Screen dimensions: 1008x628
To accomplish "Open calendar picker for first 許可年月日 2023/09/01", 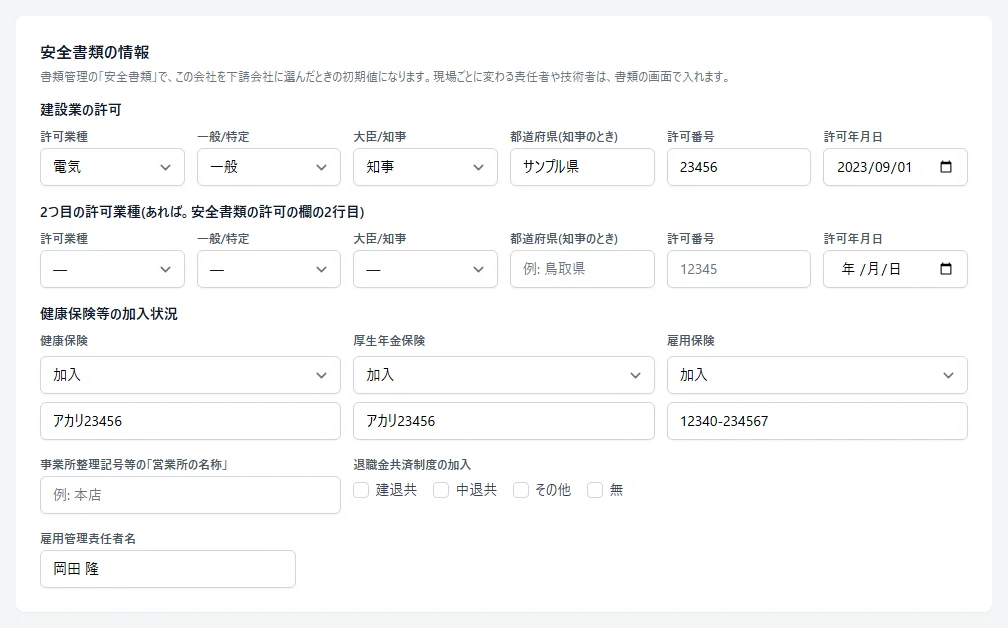I will coord(946,167).
